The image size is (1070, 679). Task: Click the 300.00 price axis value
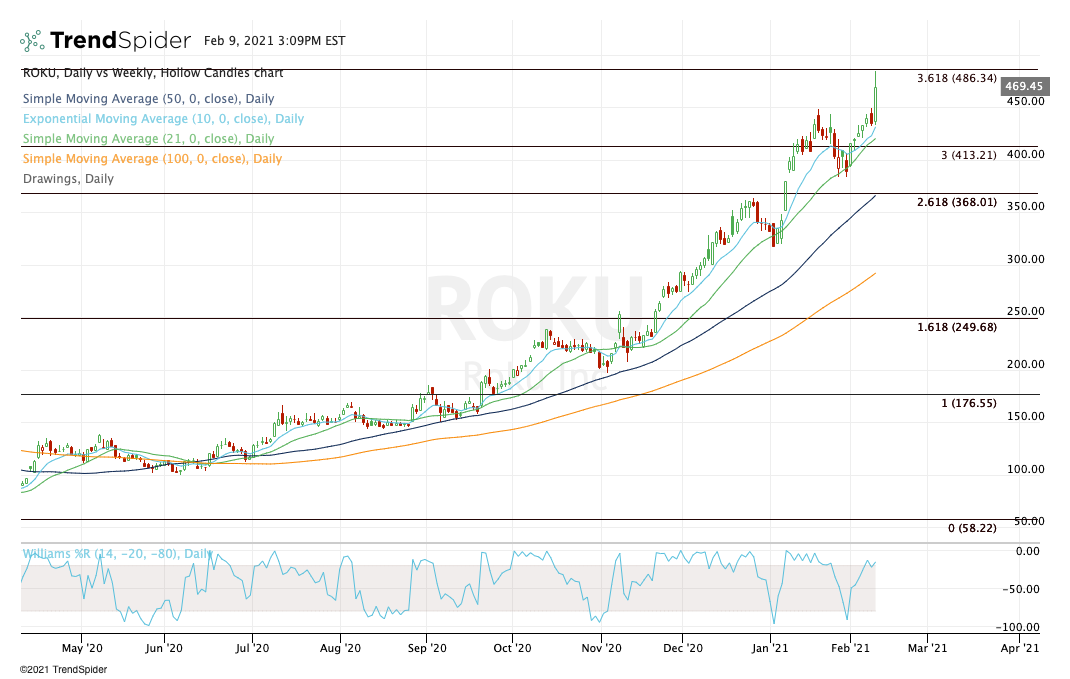pos(1026,259)
